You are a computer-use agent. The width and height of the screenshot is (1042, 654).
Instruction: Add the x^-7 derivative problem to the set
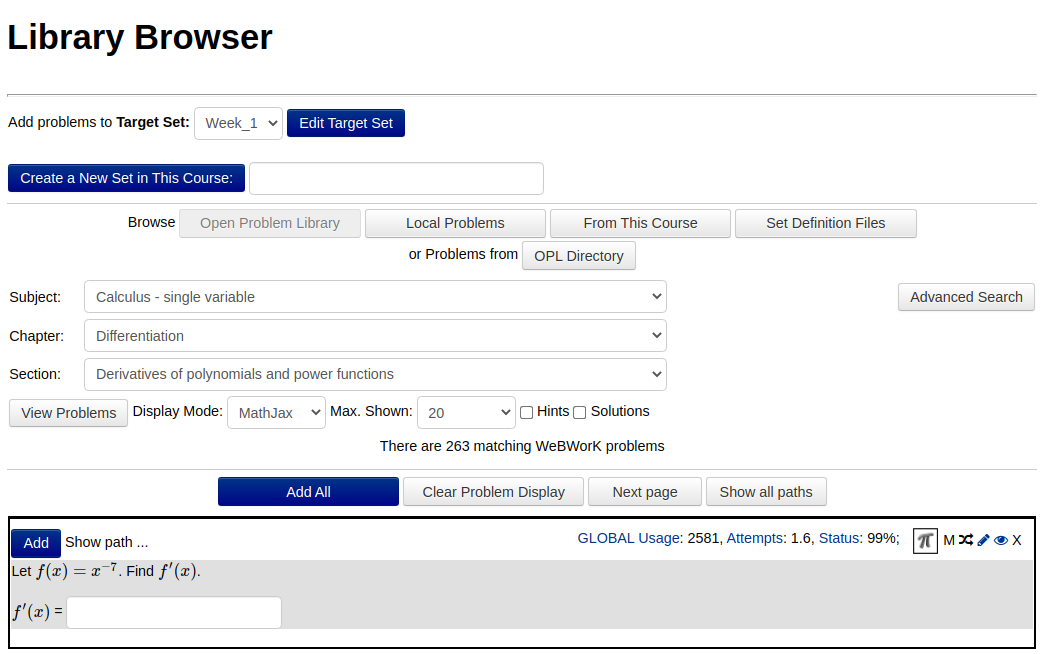point(36,543)
